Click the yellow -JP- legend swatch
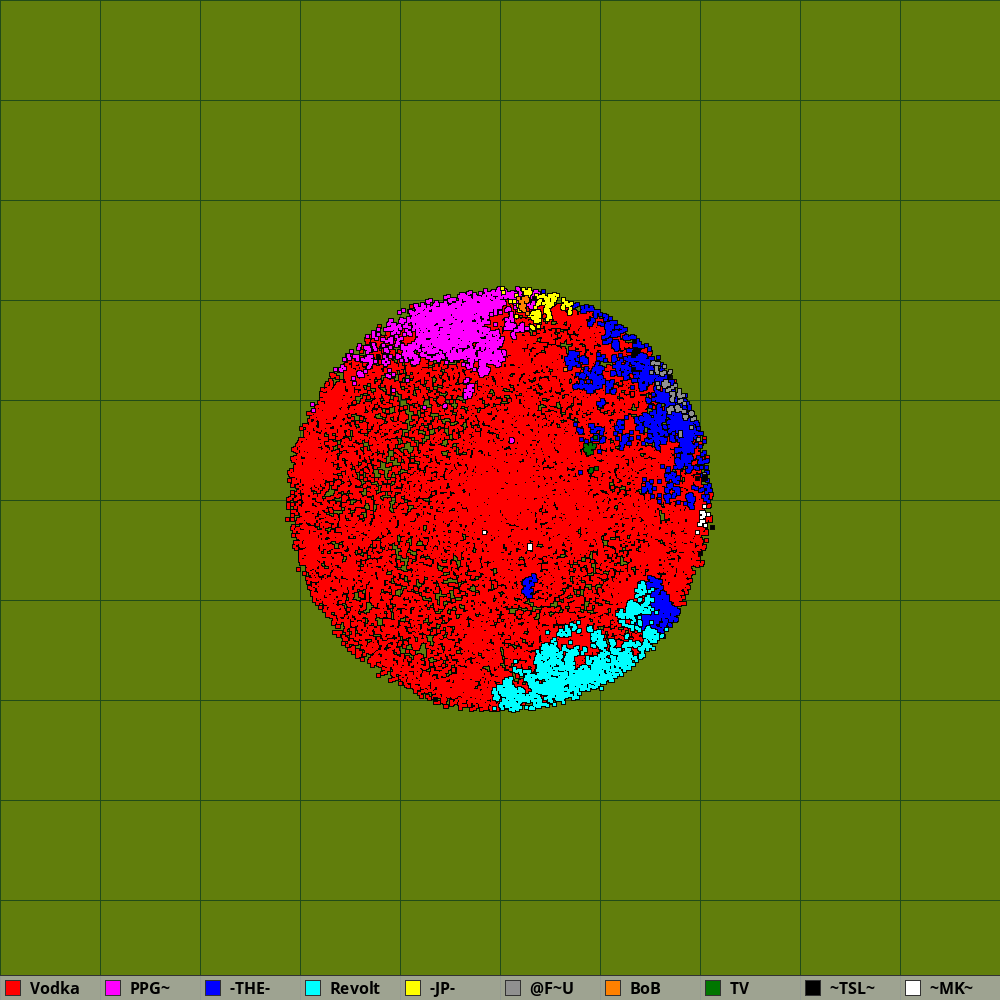This screenshot has width=1000, height=1000. click(413, 988)
